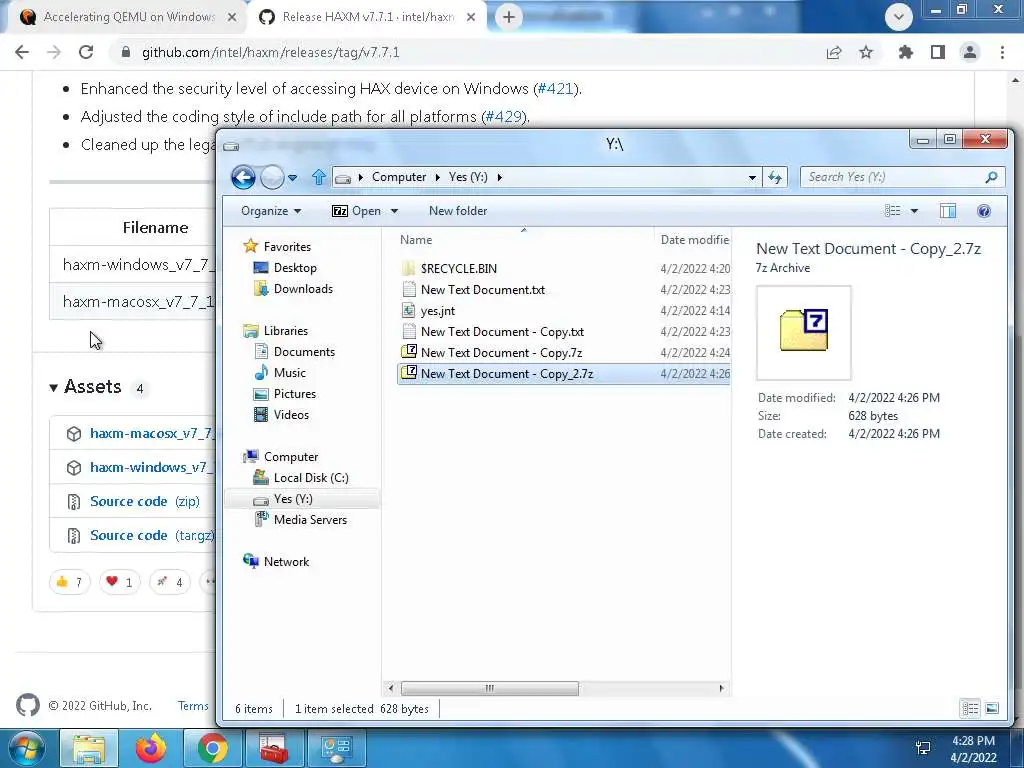
Task: Open a new Chrome tab
Action: (x=509, y=17)
